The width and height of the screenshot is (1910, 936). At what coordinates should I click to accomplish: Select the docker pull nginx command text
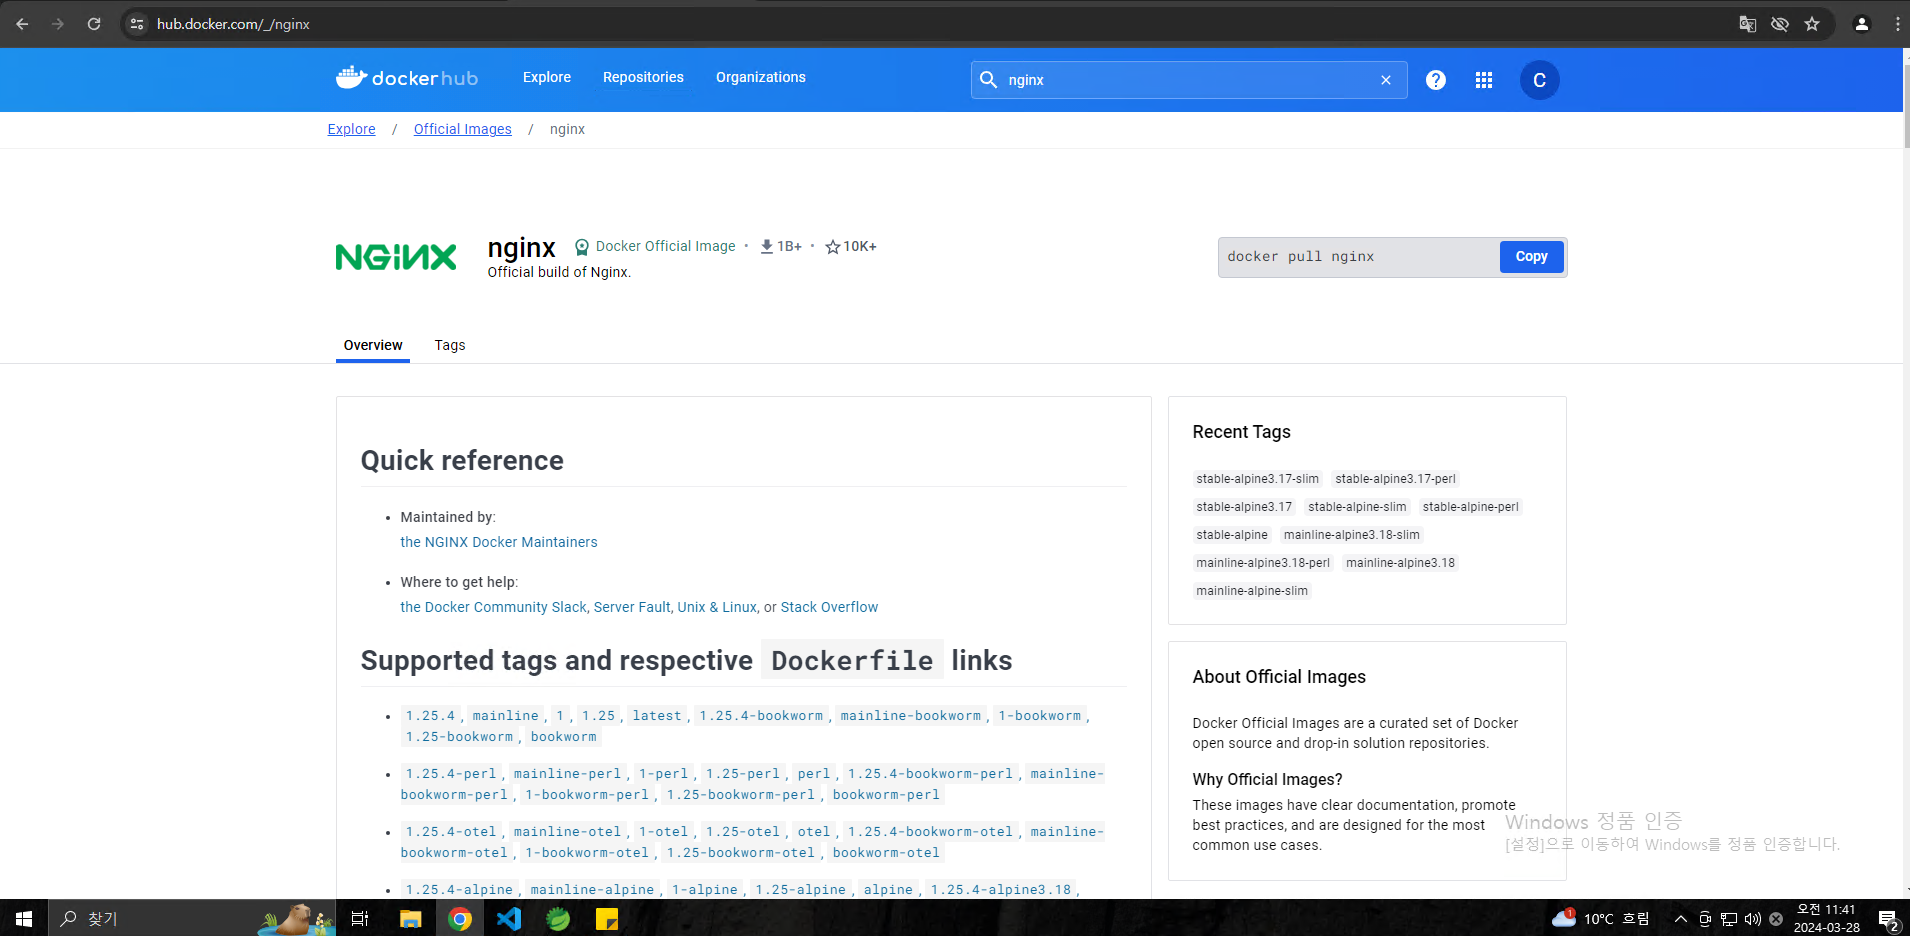[x=1301, y=257]
